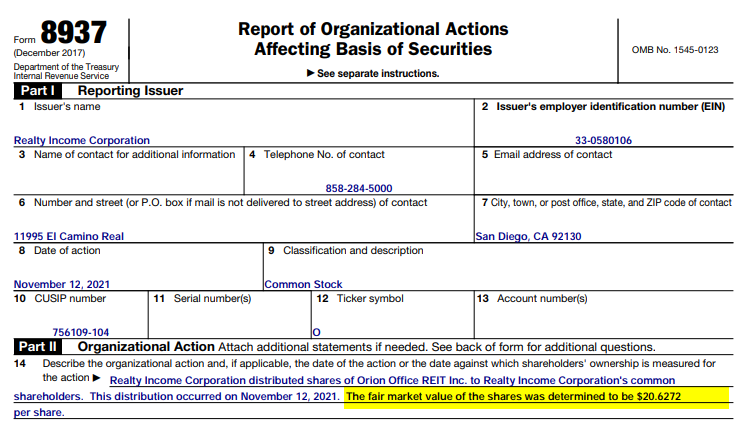
Task: Click 'Telephone No. of contact' label
Action: (324, 155)
